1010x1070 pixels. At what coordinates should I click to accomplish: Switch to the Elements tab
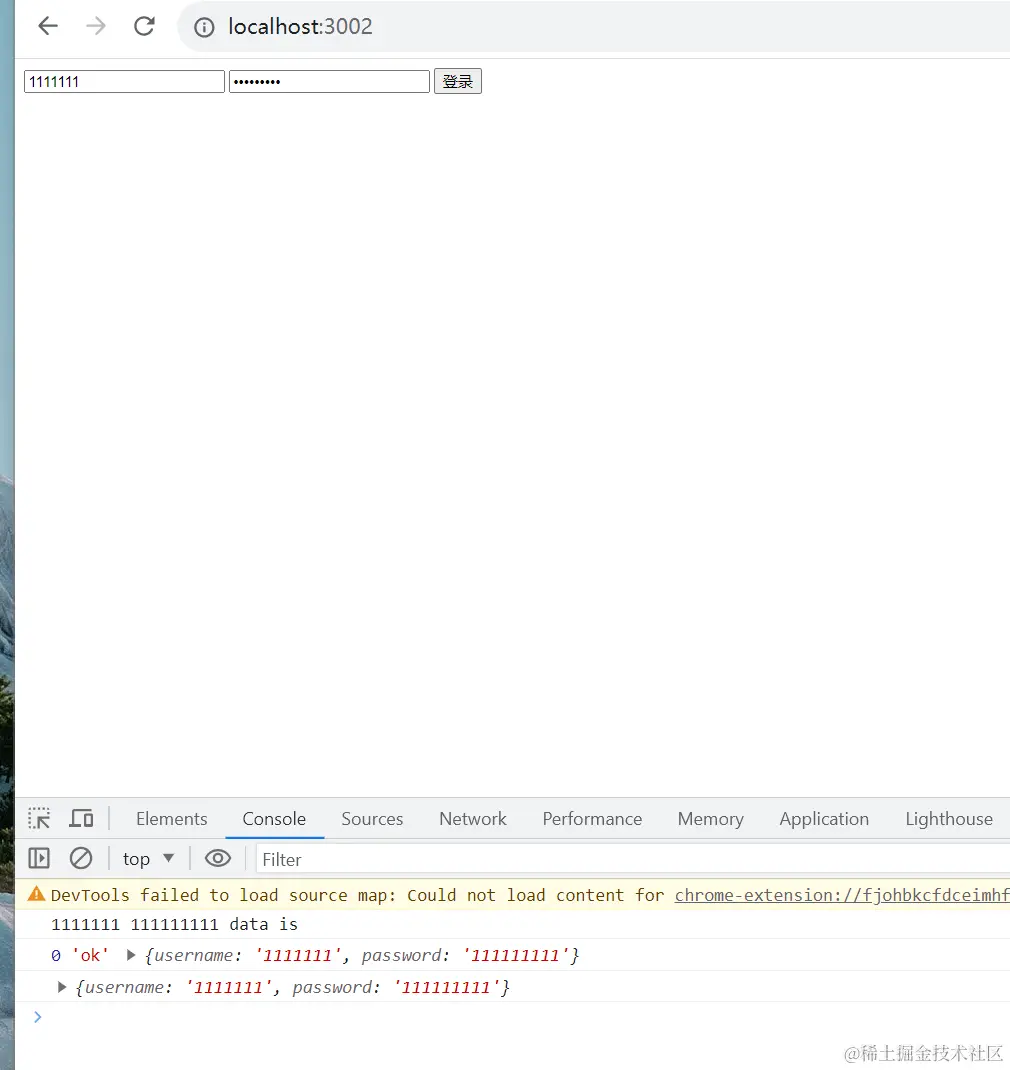(171, 819)
